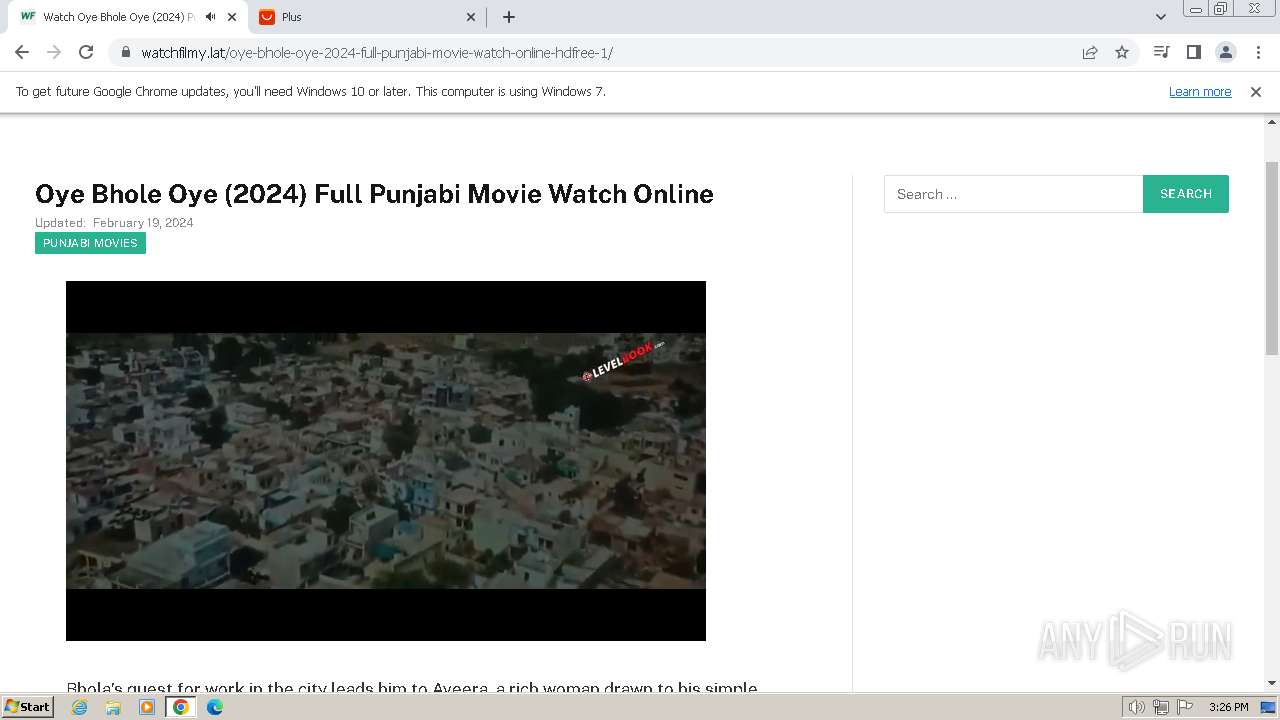Open the Windows Start menu

pos(28,706)
